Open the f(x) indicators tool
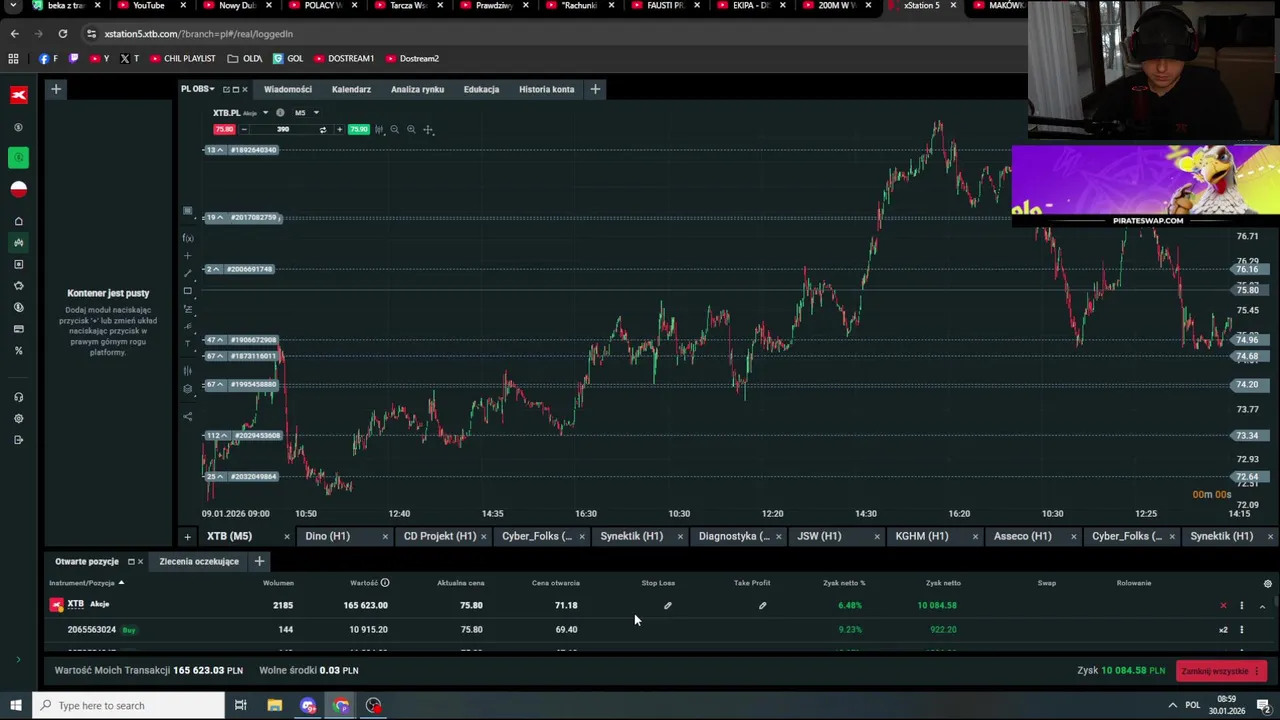The image size is (1280, 720). [188, 238]
